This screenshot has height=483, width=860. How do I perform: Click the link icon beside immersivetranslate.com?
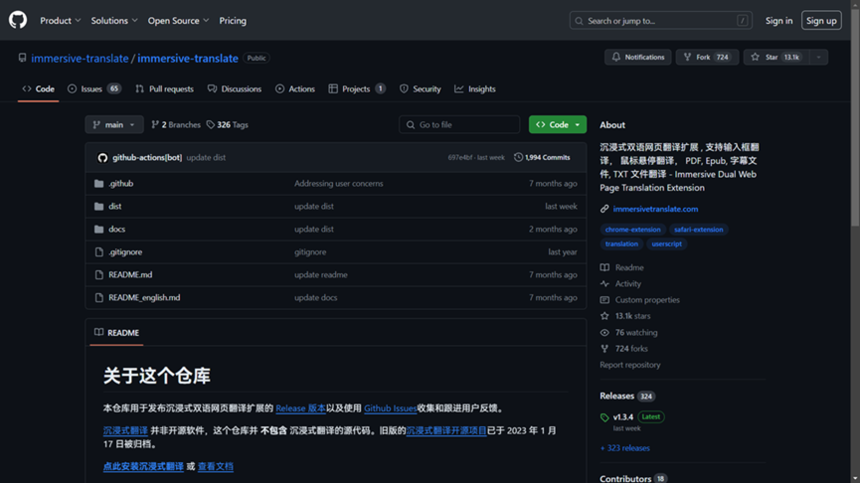(604, 209)
